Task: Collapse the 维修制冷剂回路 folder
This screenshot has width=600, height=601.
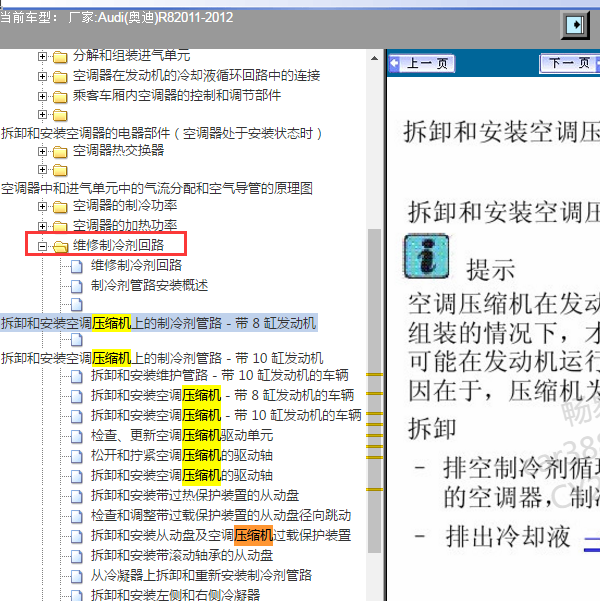Action: point(42,246)
